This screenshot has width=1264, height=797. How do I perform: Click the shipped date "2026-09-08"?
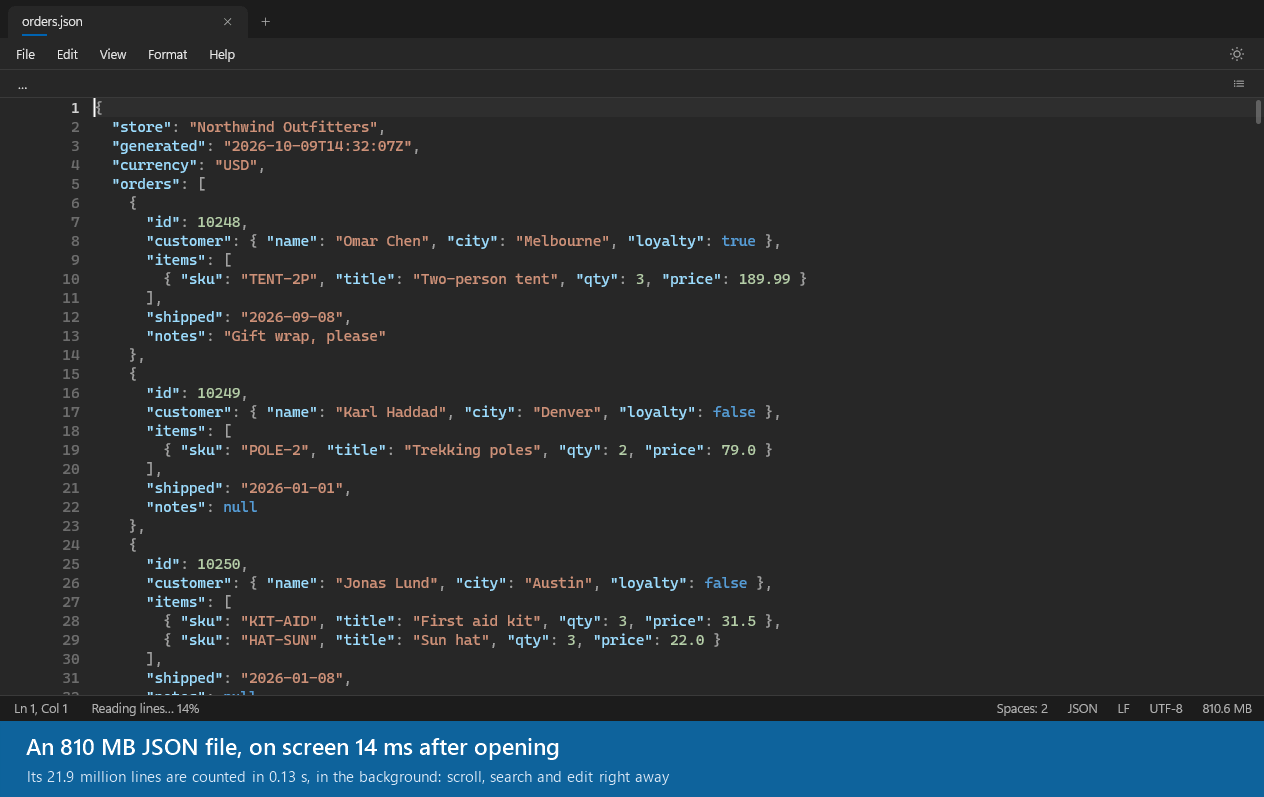click(292, 317)
